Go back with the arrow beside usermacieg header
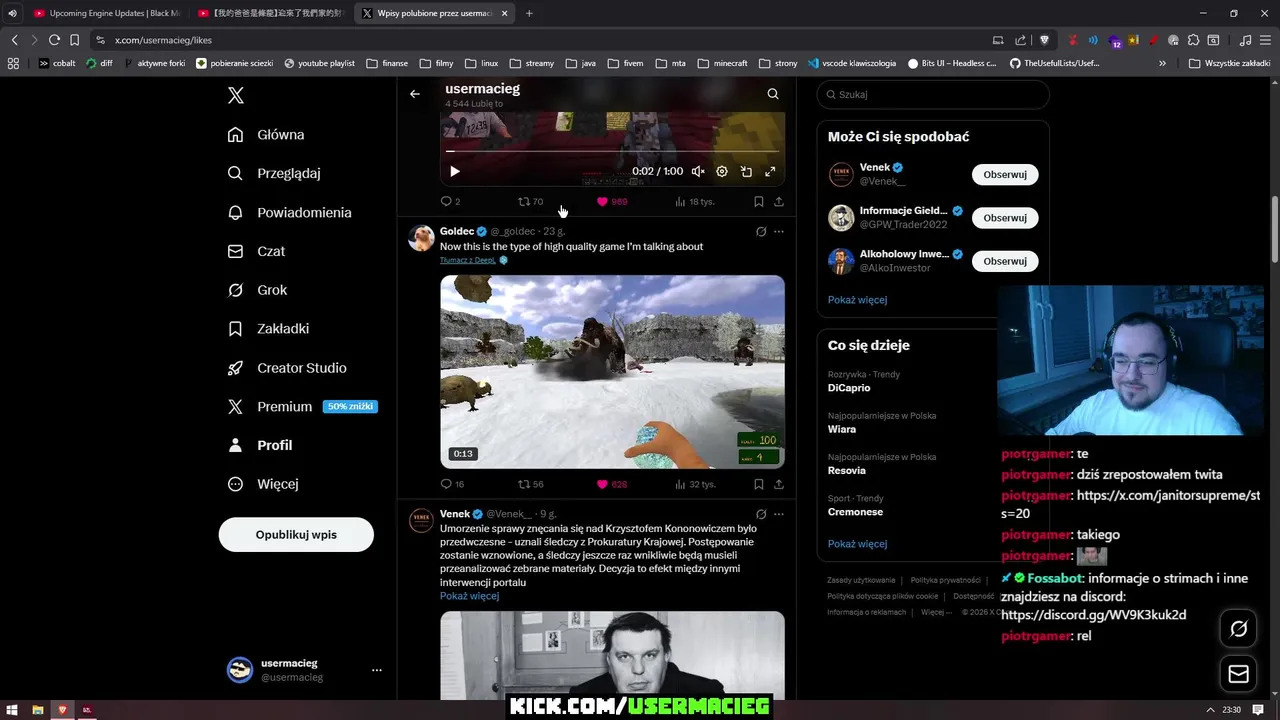This screenshot has width=1280, height=720. click(x=415, y=94)
